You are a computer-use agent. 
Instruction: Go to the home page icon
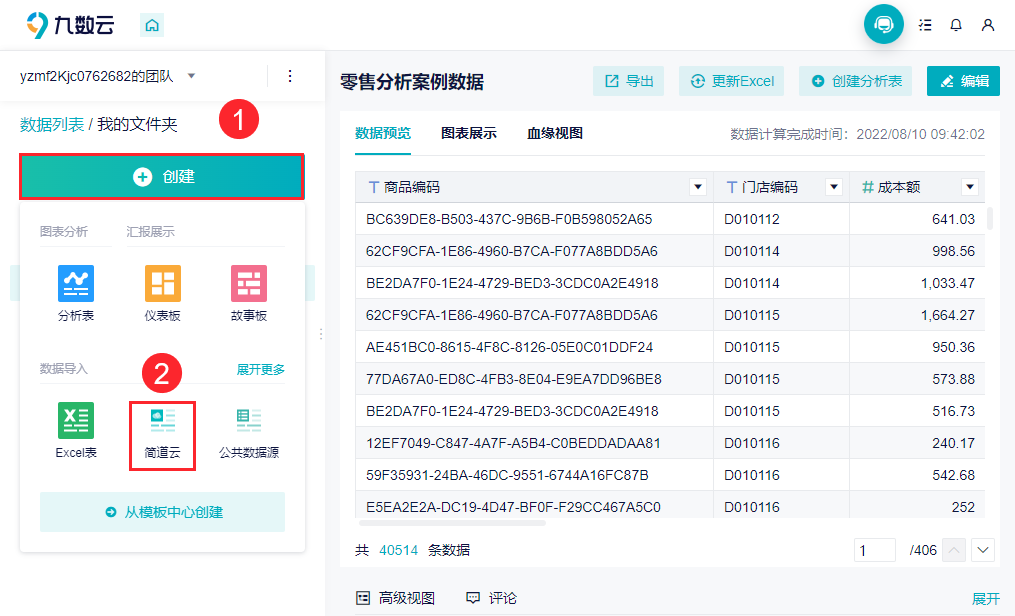point(152,25)
